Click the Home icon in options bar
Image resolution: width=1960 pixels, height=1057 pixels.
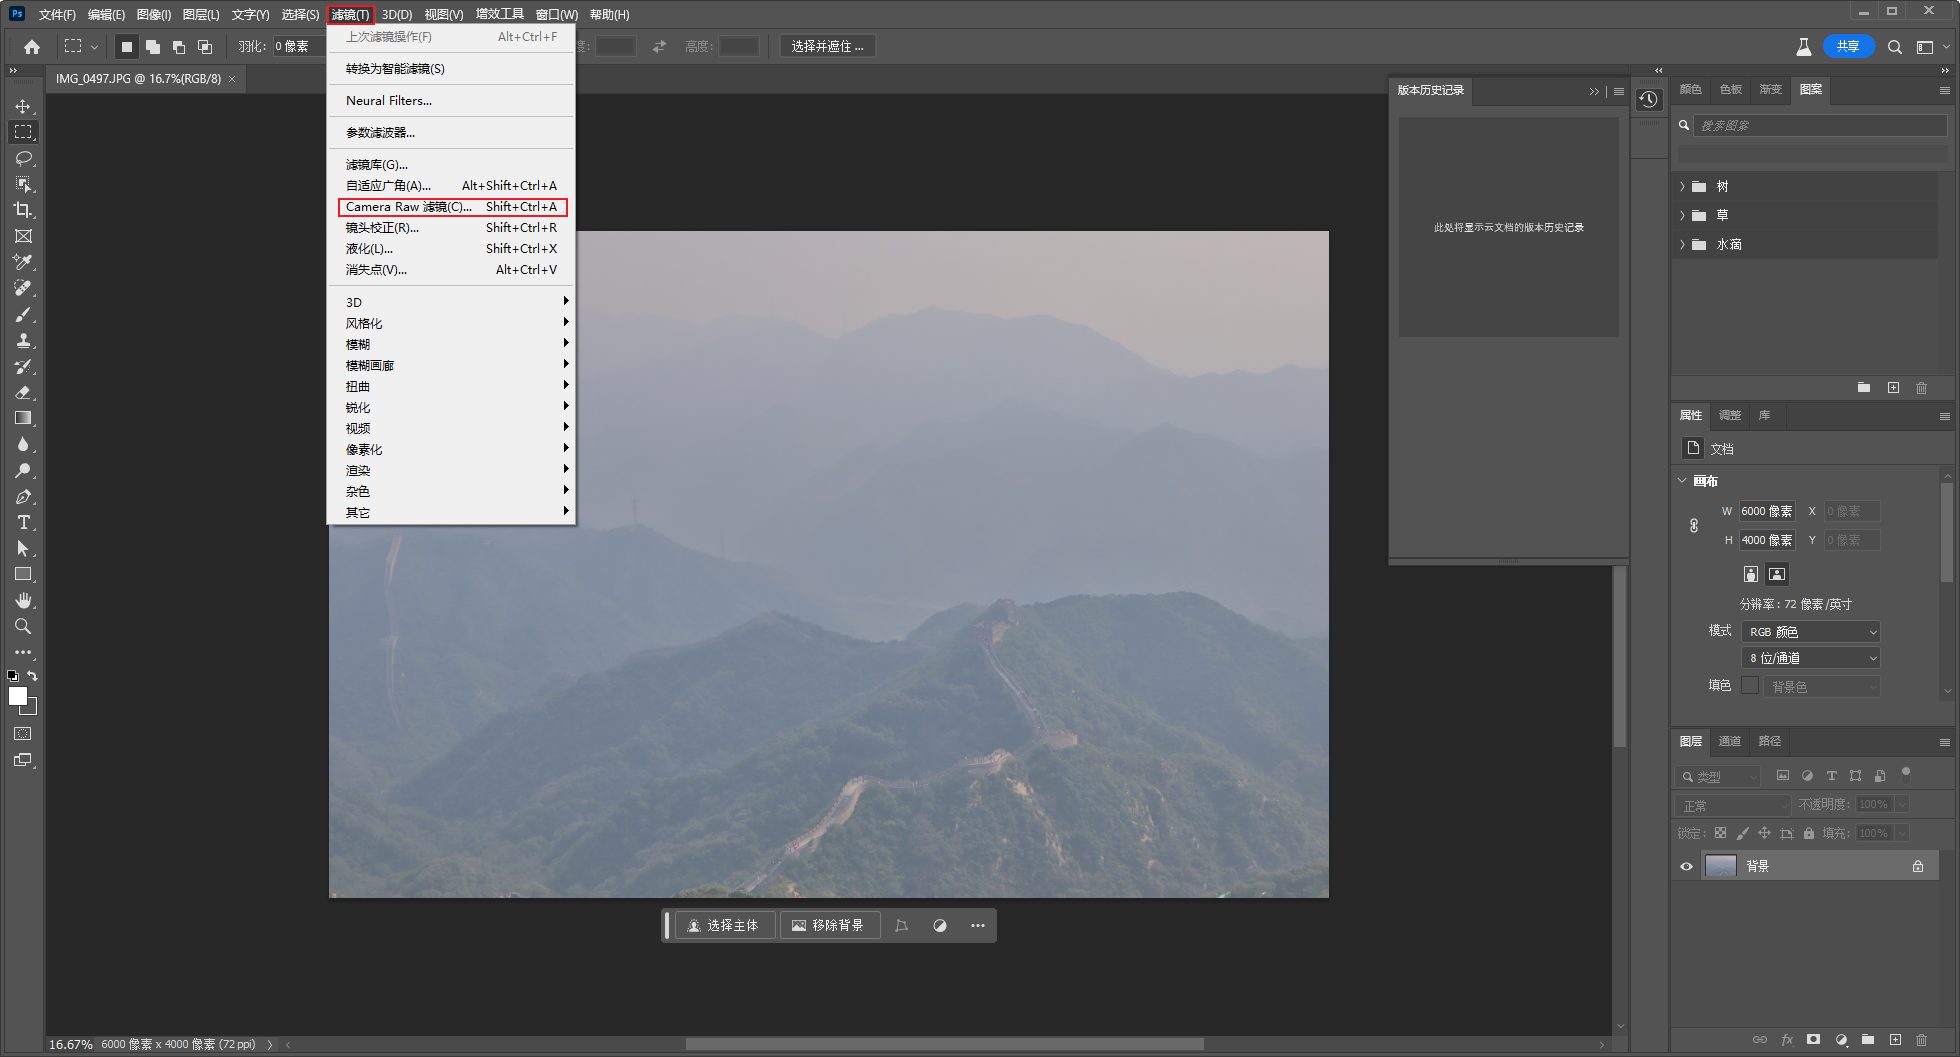(x=32, y=46)
